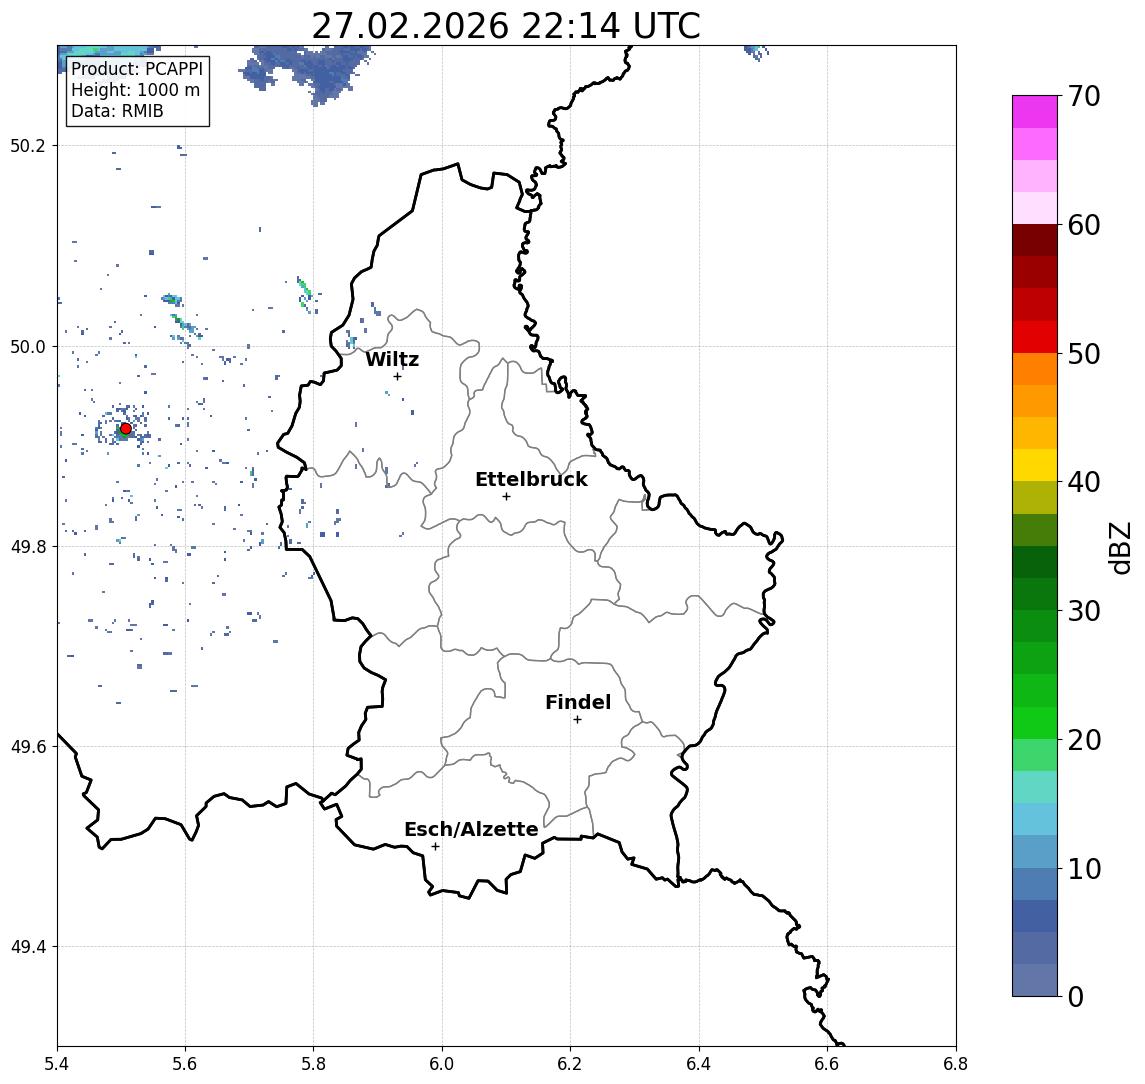The height and width of the screenshot is (1084, 1145).
Task: Click the colorbar tick label 60
Action: point(1084,225)
